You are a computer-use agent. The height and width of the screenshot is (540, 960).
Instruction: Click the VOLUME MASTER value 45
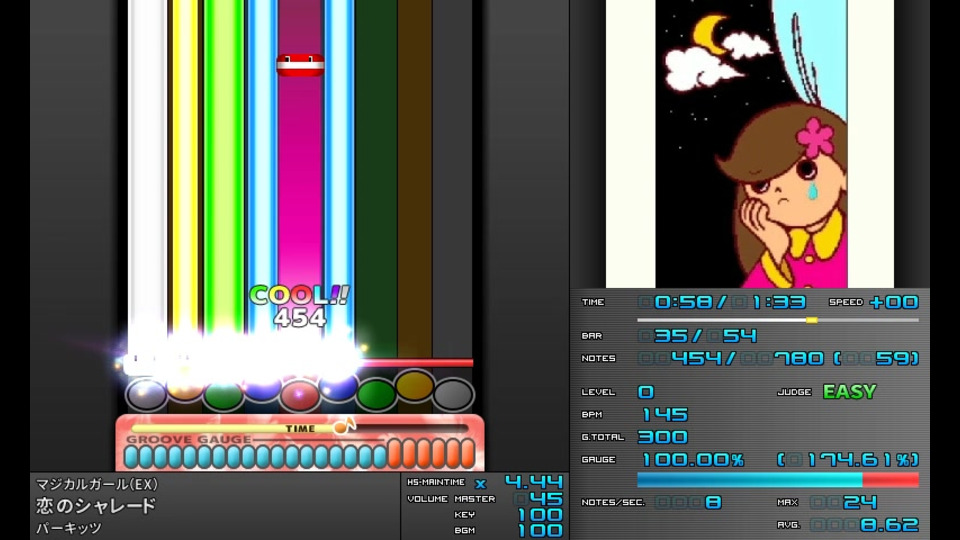point(546,498)
